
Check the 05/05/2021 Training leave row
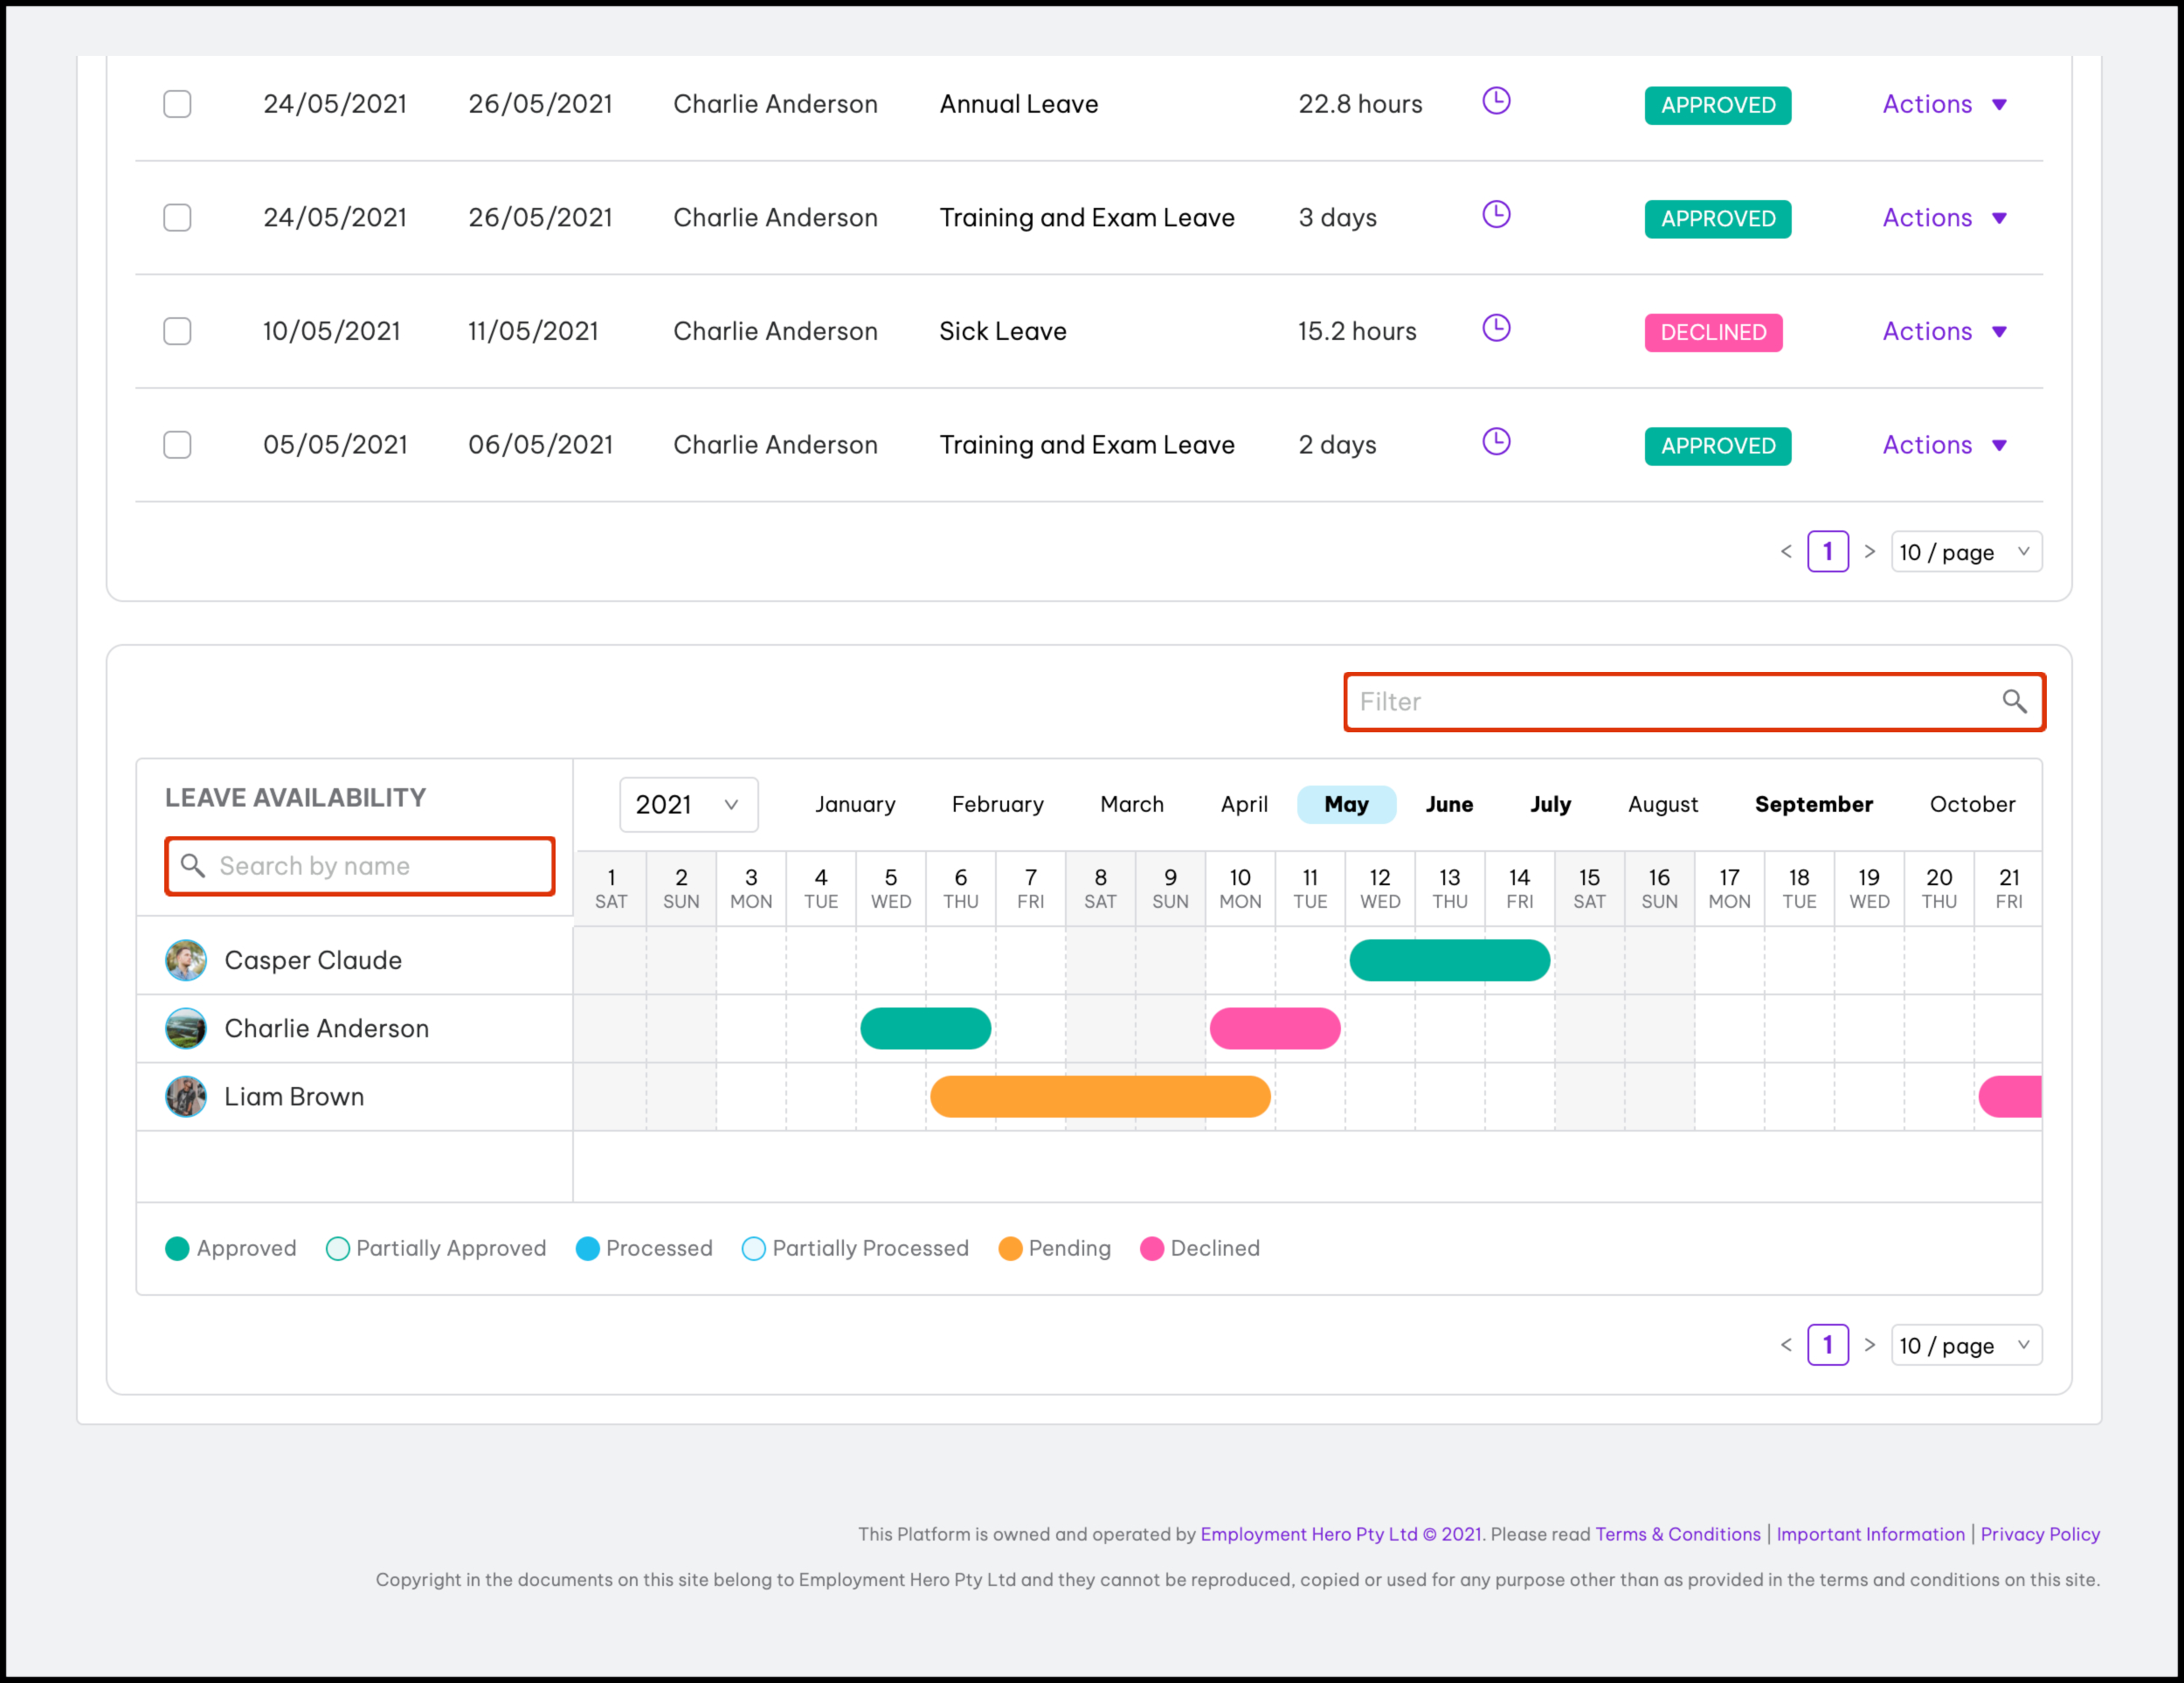coord(177,445)
